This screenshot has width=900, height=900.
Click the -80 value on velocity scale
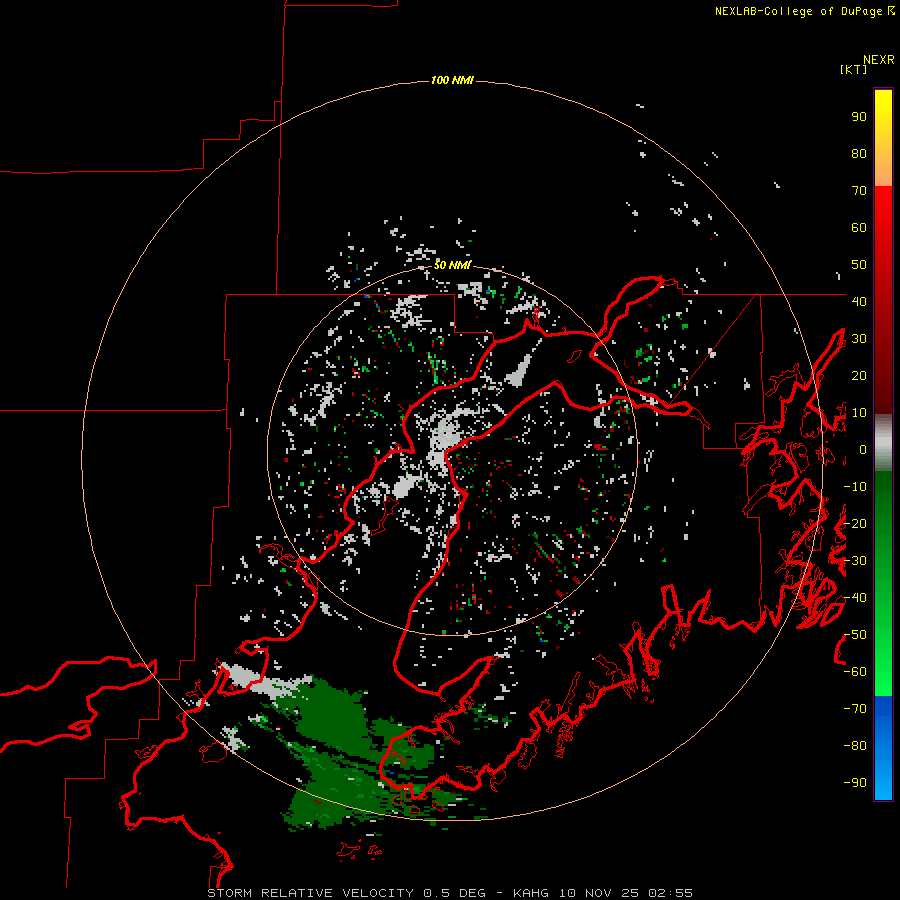coord(855,746)
